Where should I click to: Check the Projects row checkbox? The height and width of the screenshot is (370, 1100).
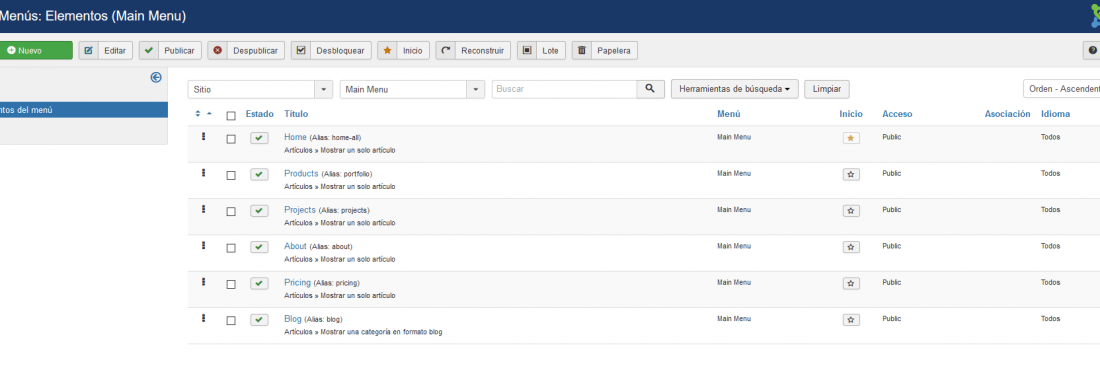coord(231,211)
